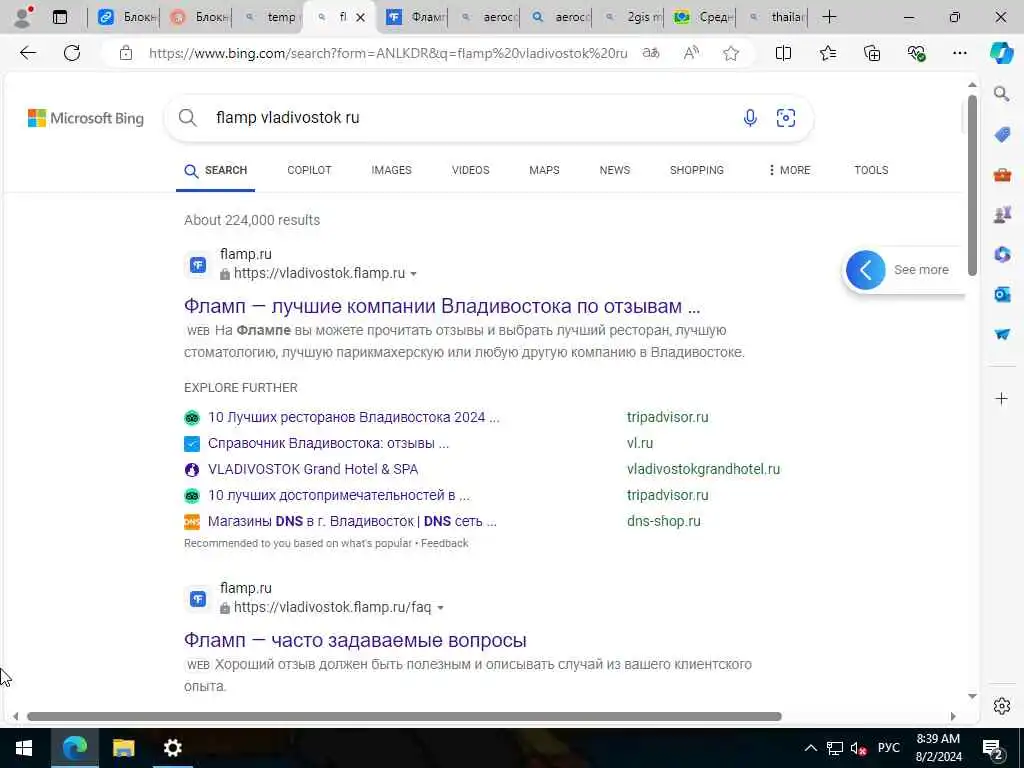Screen dimensions: 1024x768
Task: Open Фламп — часто задаваемые вопросы result
Action: (x=355, y=640)
